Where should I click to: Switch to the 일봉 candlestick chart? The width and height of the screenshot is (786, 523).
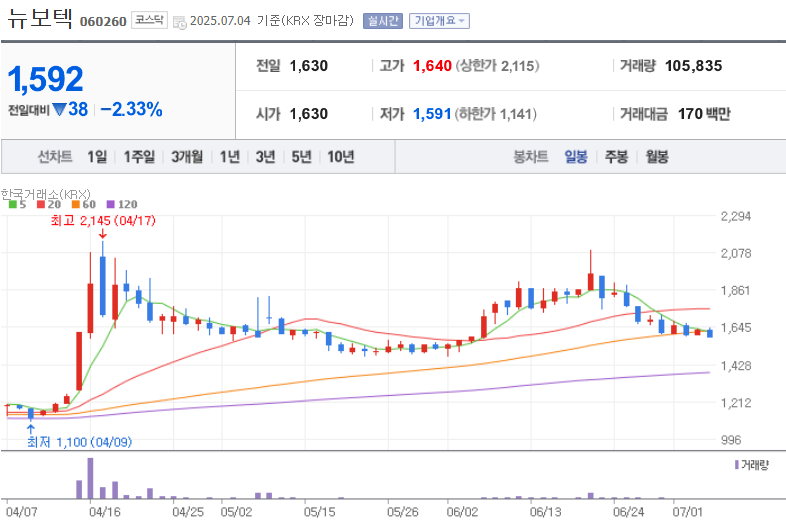(x=576, y=157)
